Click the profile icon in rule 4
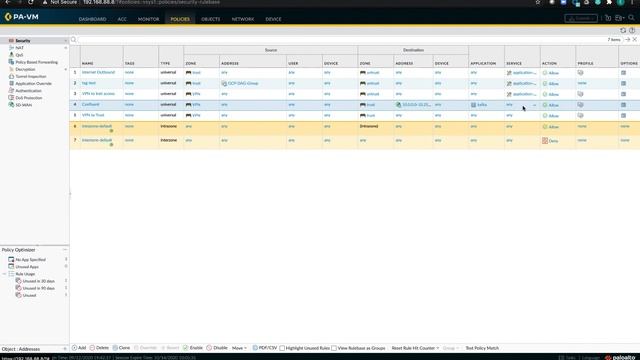Image resolution: width=640 pixels, height=360 pixels. point(580,105)
